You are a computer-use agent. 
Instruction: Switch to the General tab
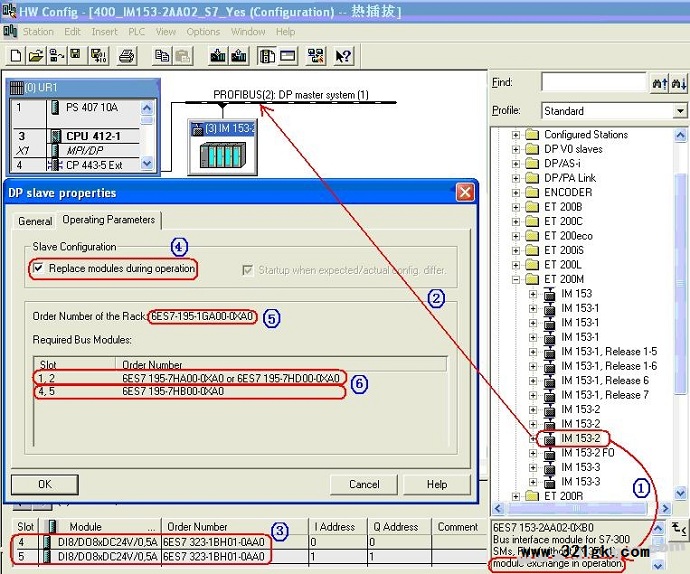35,221
